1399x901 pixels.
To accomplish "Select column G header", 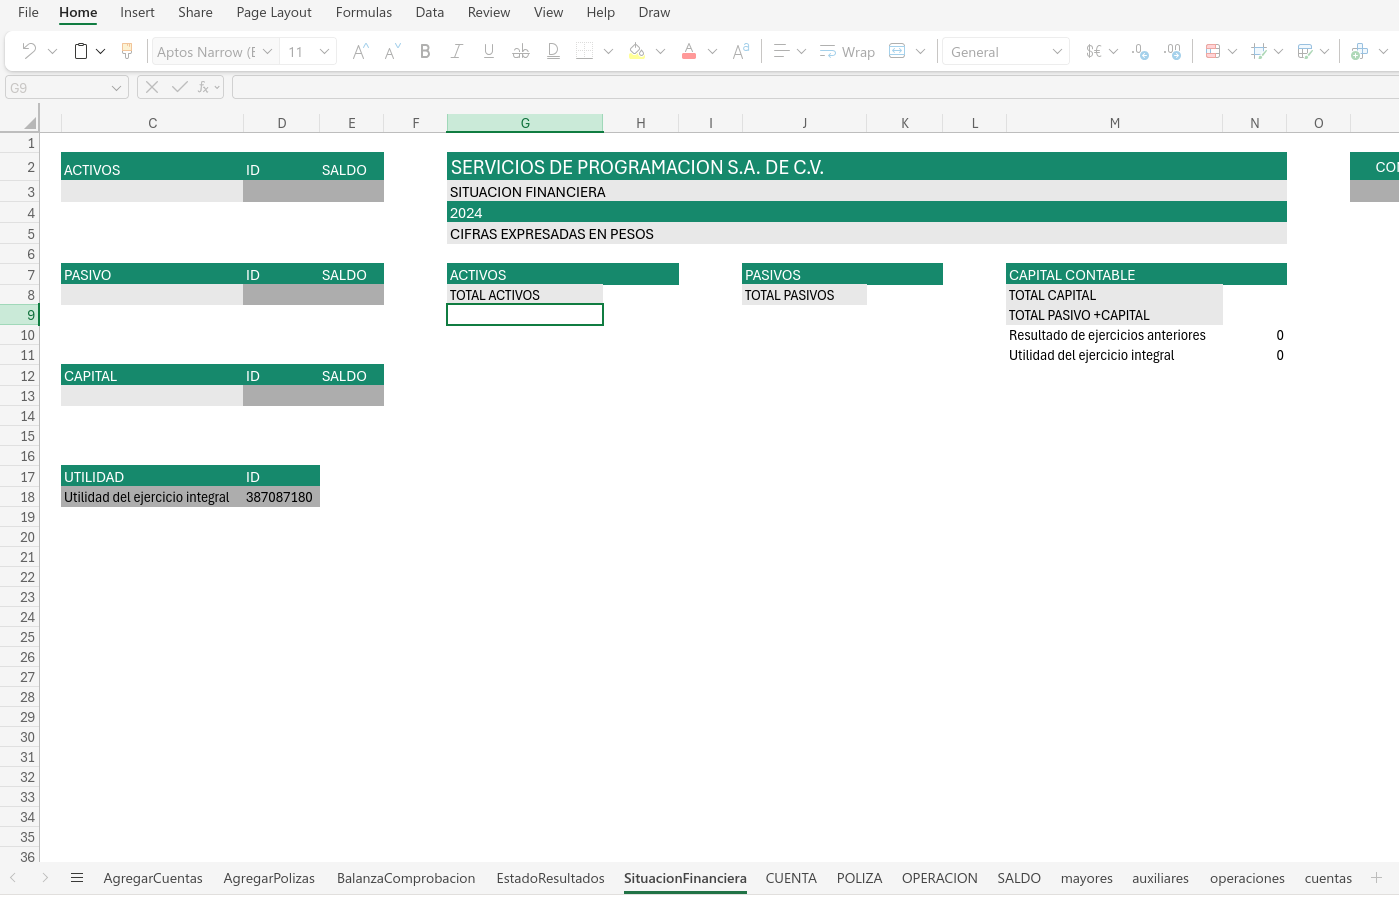I will click(525, 123).
